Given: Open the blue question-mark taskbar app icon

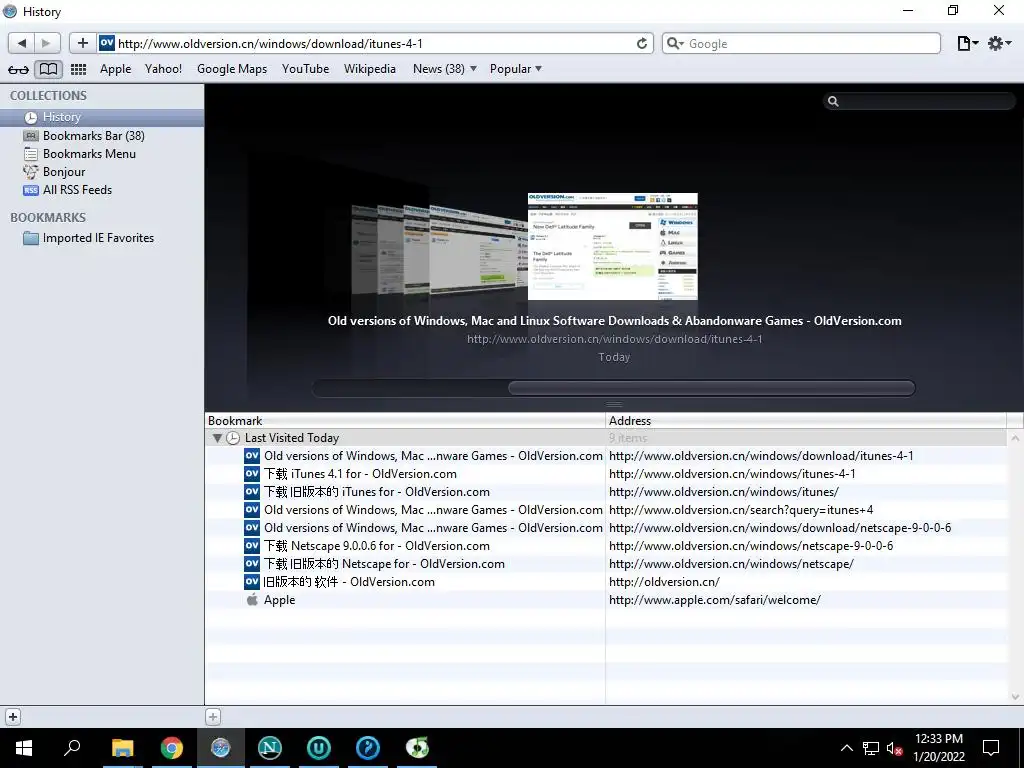Looking at the screenshot, I should [368, 748].
